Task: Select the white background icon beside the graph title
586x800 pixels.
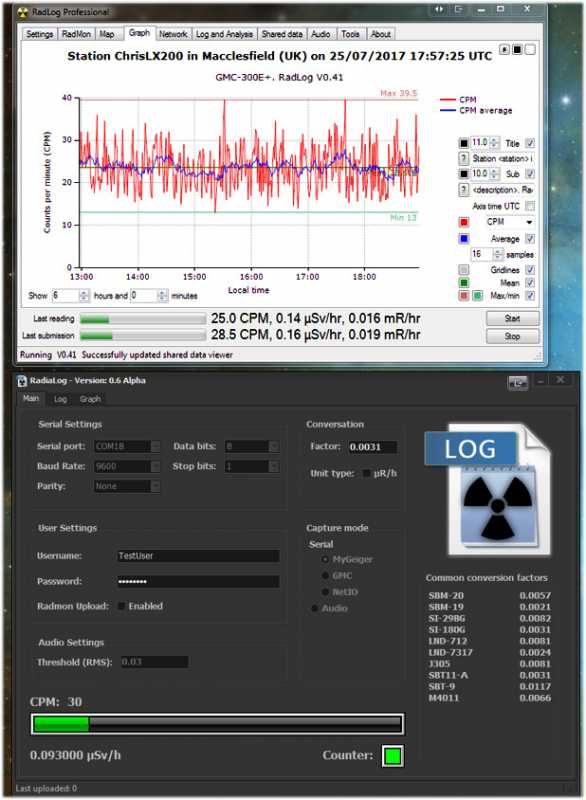Action: click(x=530, y=49)
